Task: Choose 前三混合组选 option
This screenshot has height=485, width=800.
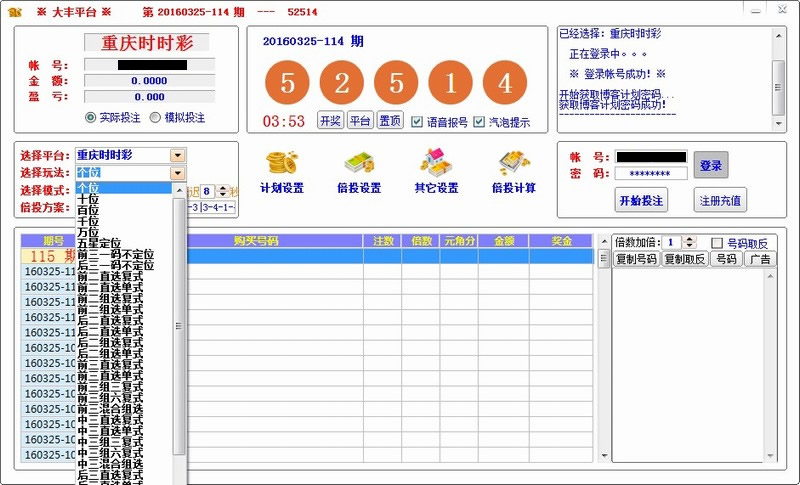Action: click(x=124, y=409)
